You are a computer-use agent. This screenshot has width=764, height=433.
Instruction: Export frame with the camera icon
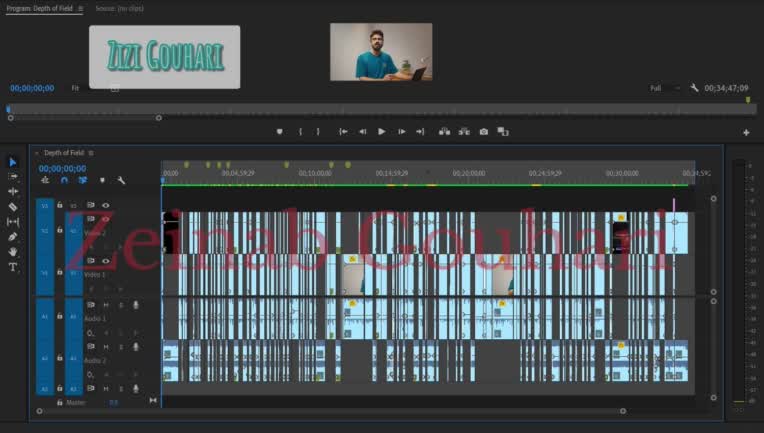point(483,132)
